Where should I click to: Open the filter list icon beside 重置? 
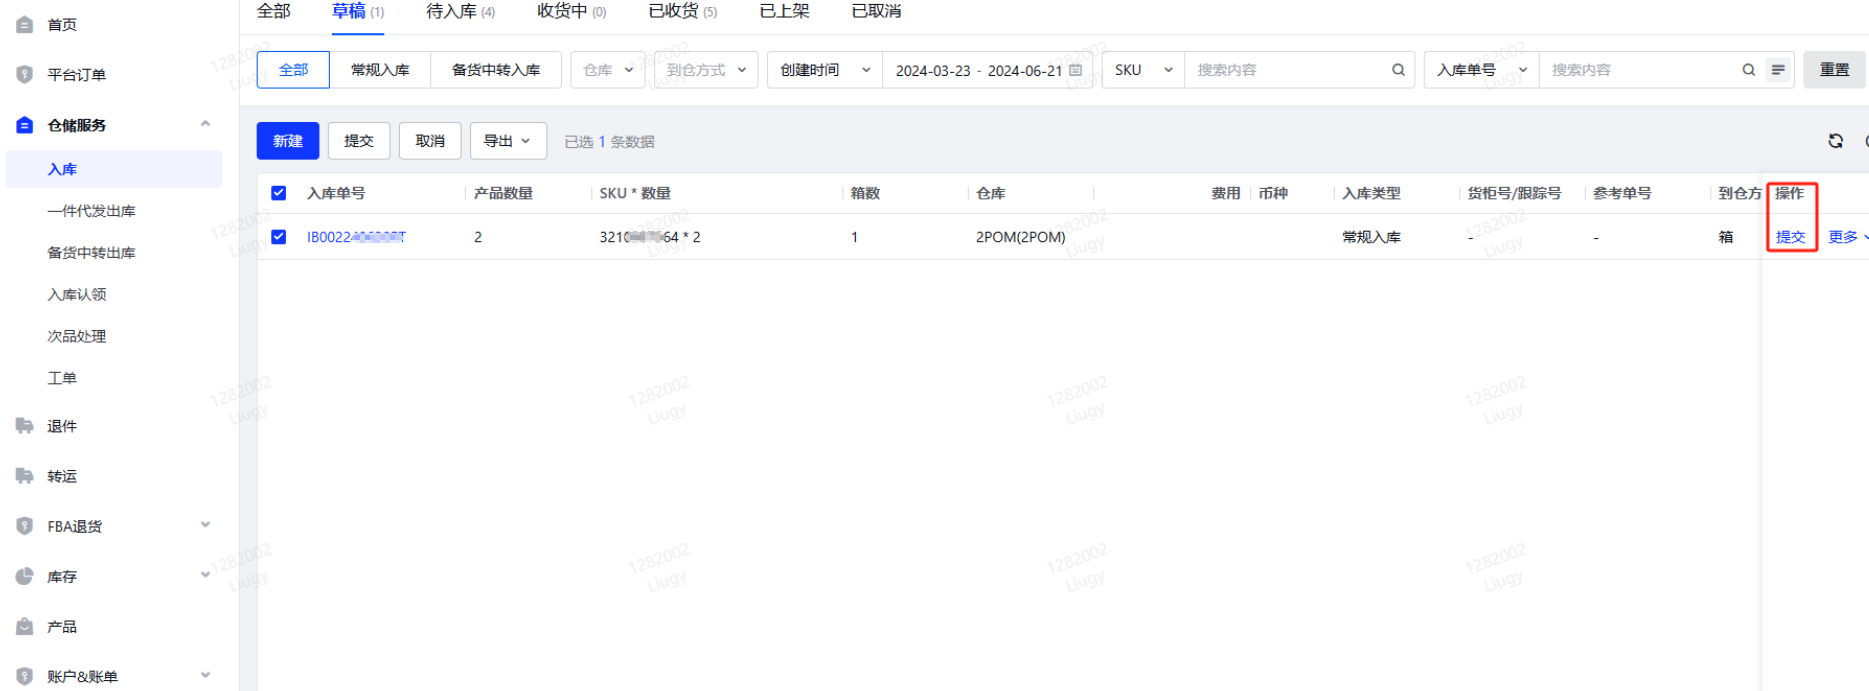click(1778, 70)
